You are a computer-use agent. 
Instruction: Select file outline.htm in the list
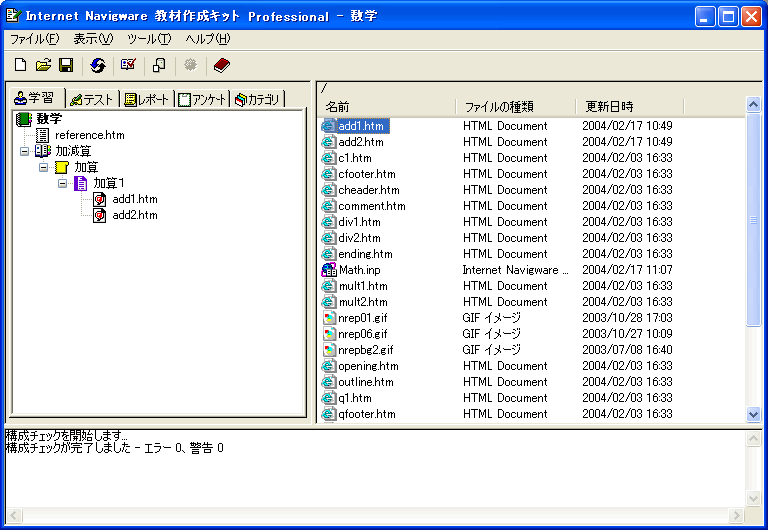click(x=366, y=382)
